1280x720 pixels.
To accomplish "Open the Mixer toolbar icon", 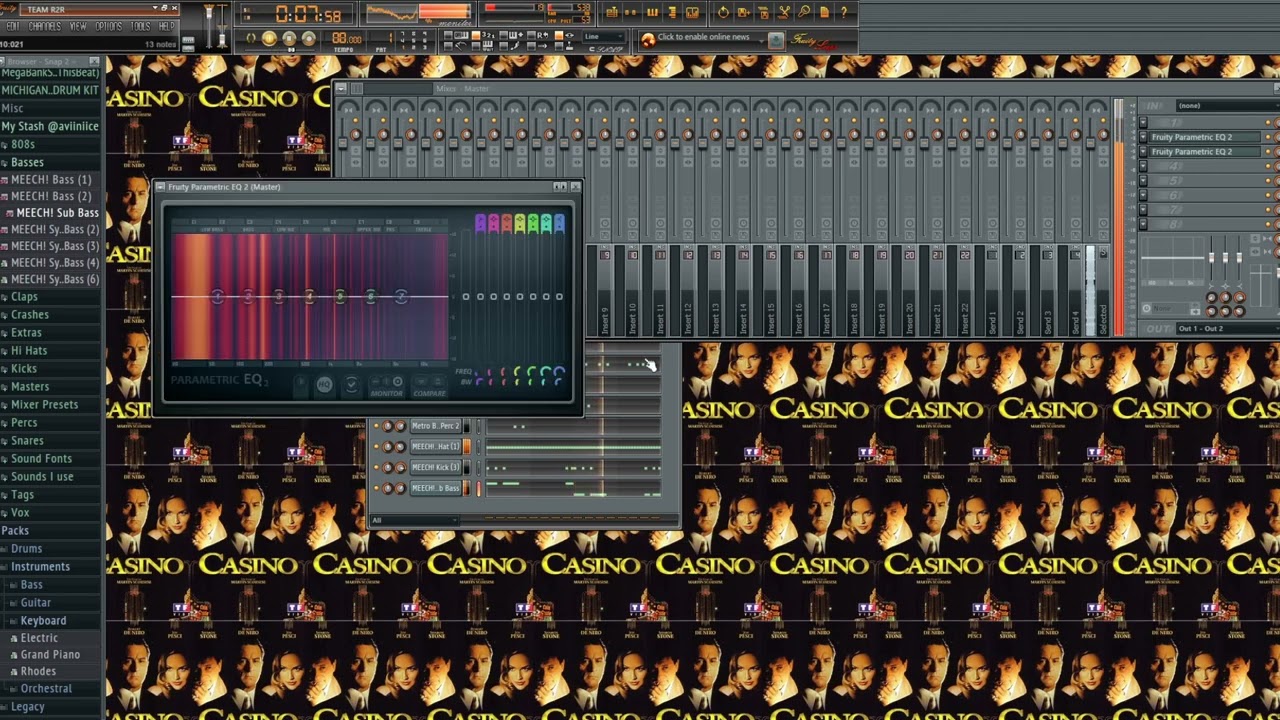I will 693,13.
